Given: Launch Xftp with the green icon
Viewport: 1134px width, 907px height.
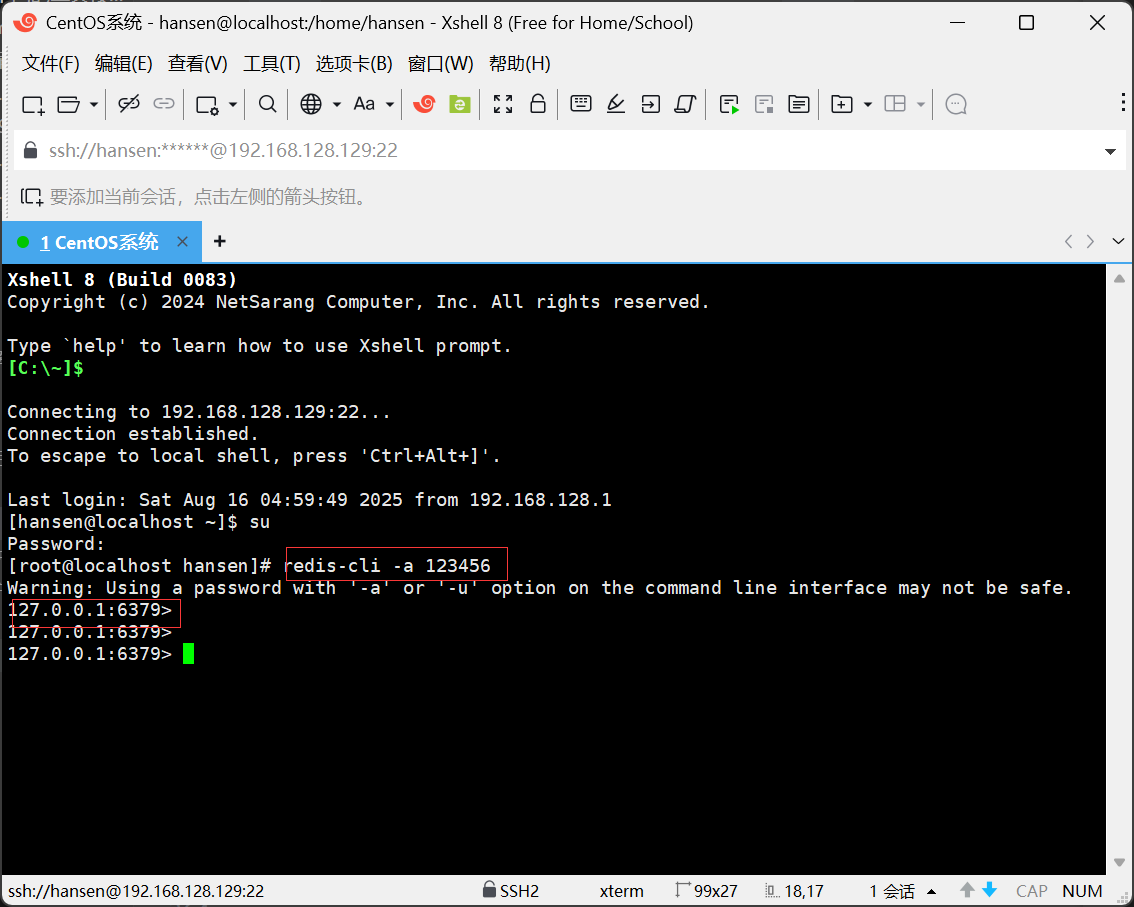Looking at the screenshot, I should (459, 104).
